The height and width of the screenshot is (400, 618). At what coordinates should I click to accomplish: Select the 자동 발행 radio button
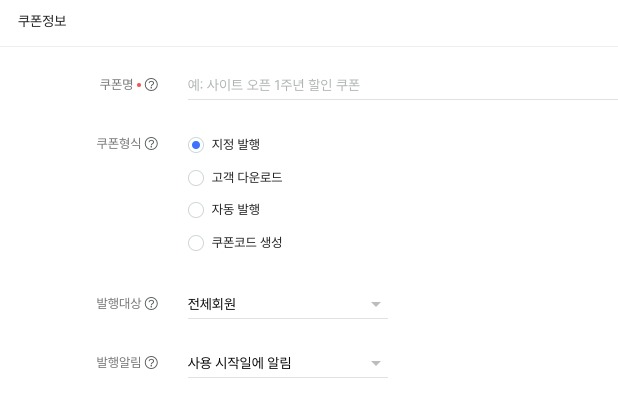(x=196, y=210)
